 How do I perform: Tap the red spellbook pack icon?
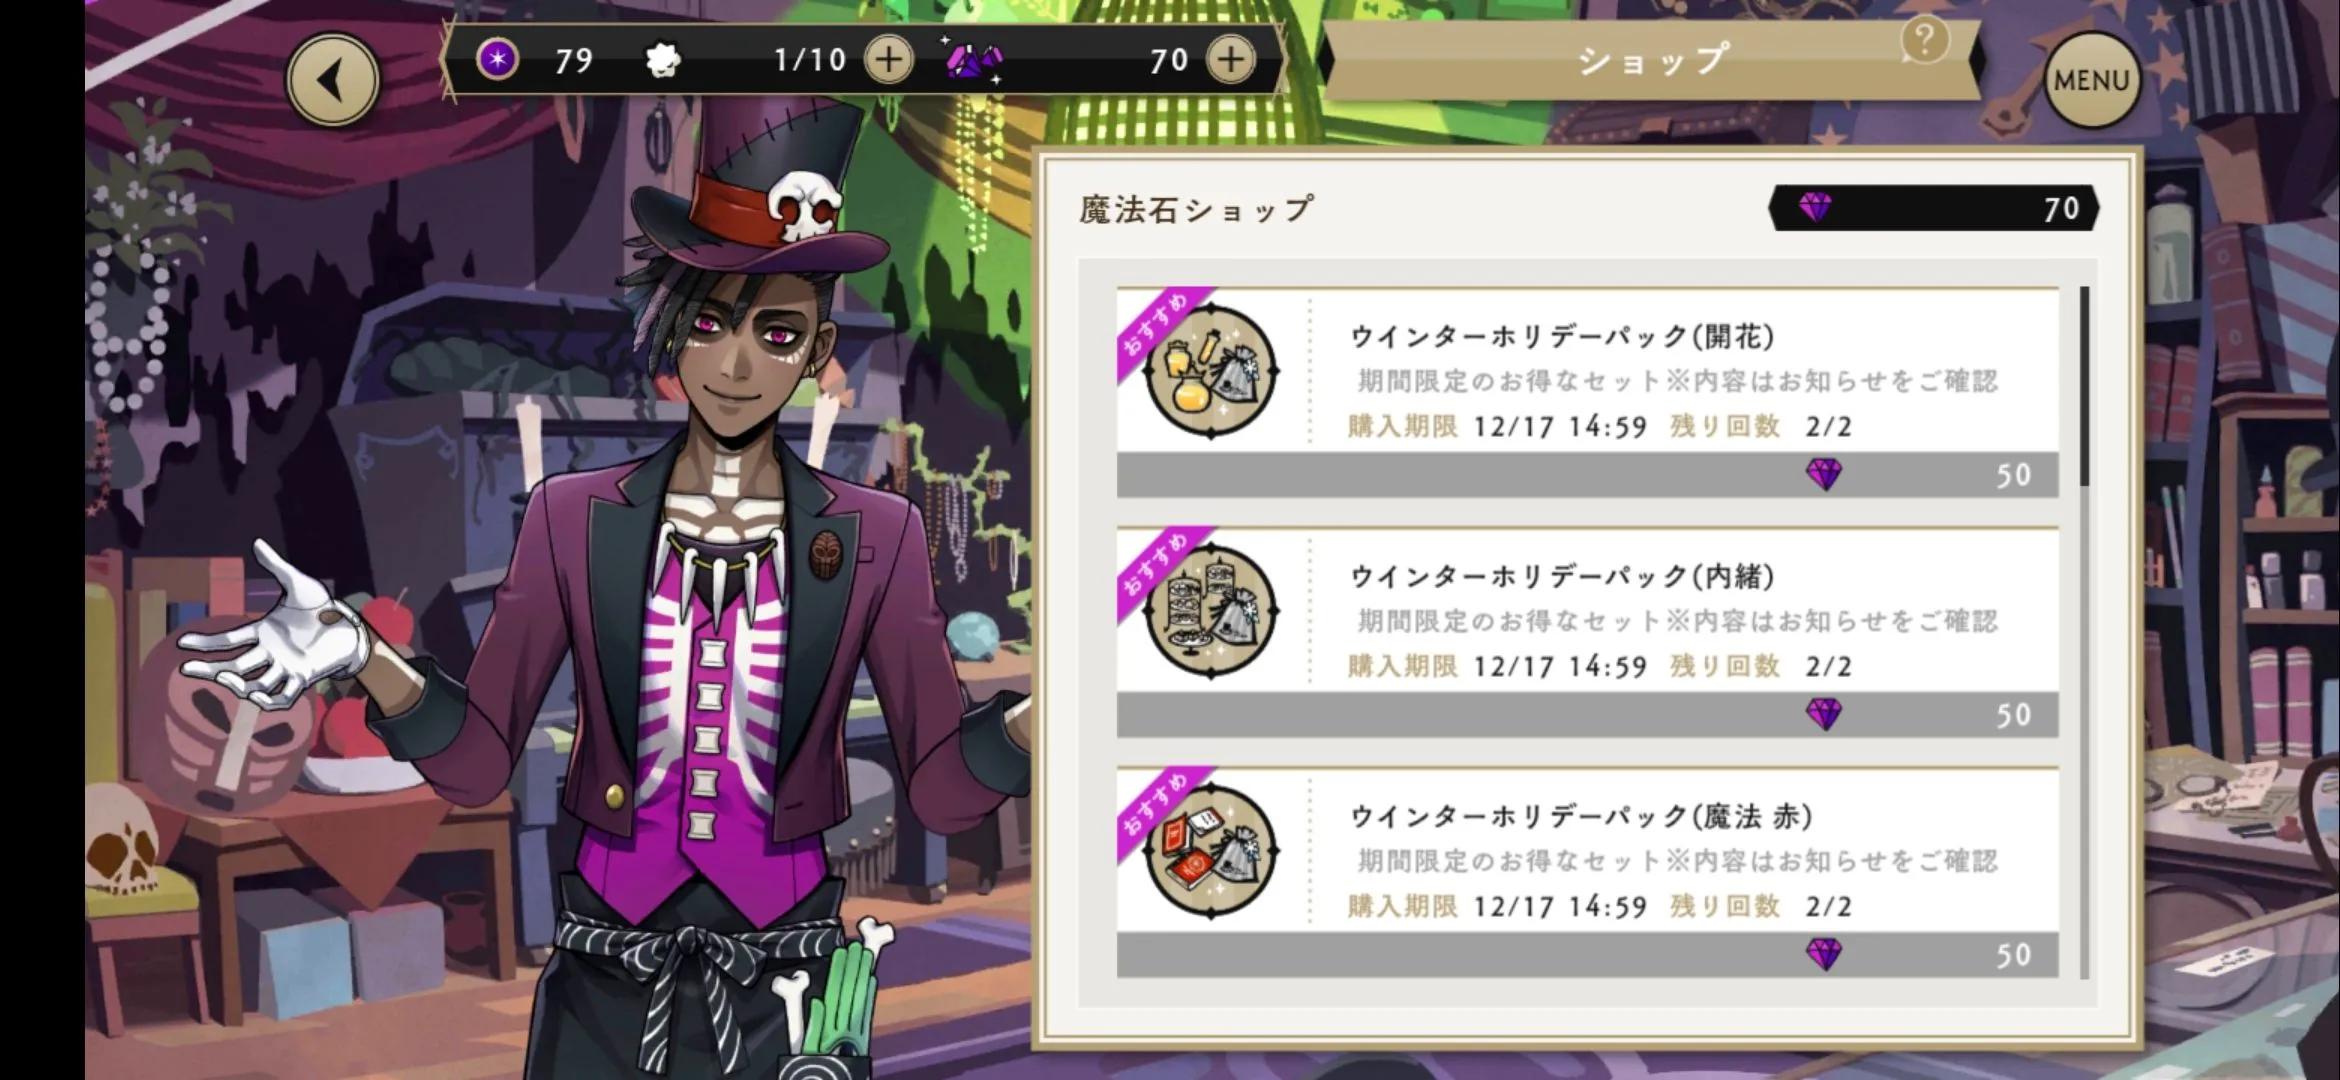tap(1211, 851)
